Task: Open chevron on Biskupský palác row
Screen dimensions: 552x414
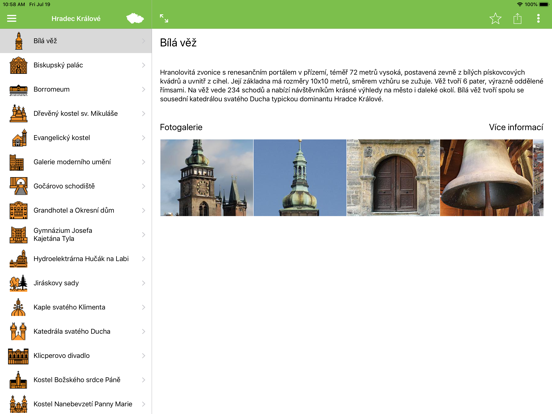Action: pos(144,65)
